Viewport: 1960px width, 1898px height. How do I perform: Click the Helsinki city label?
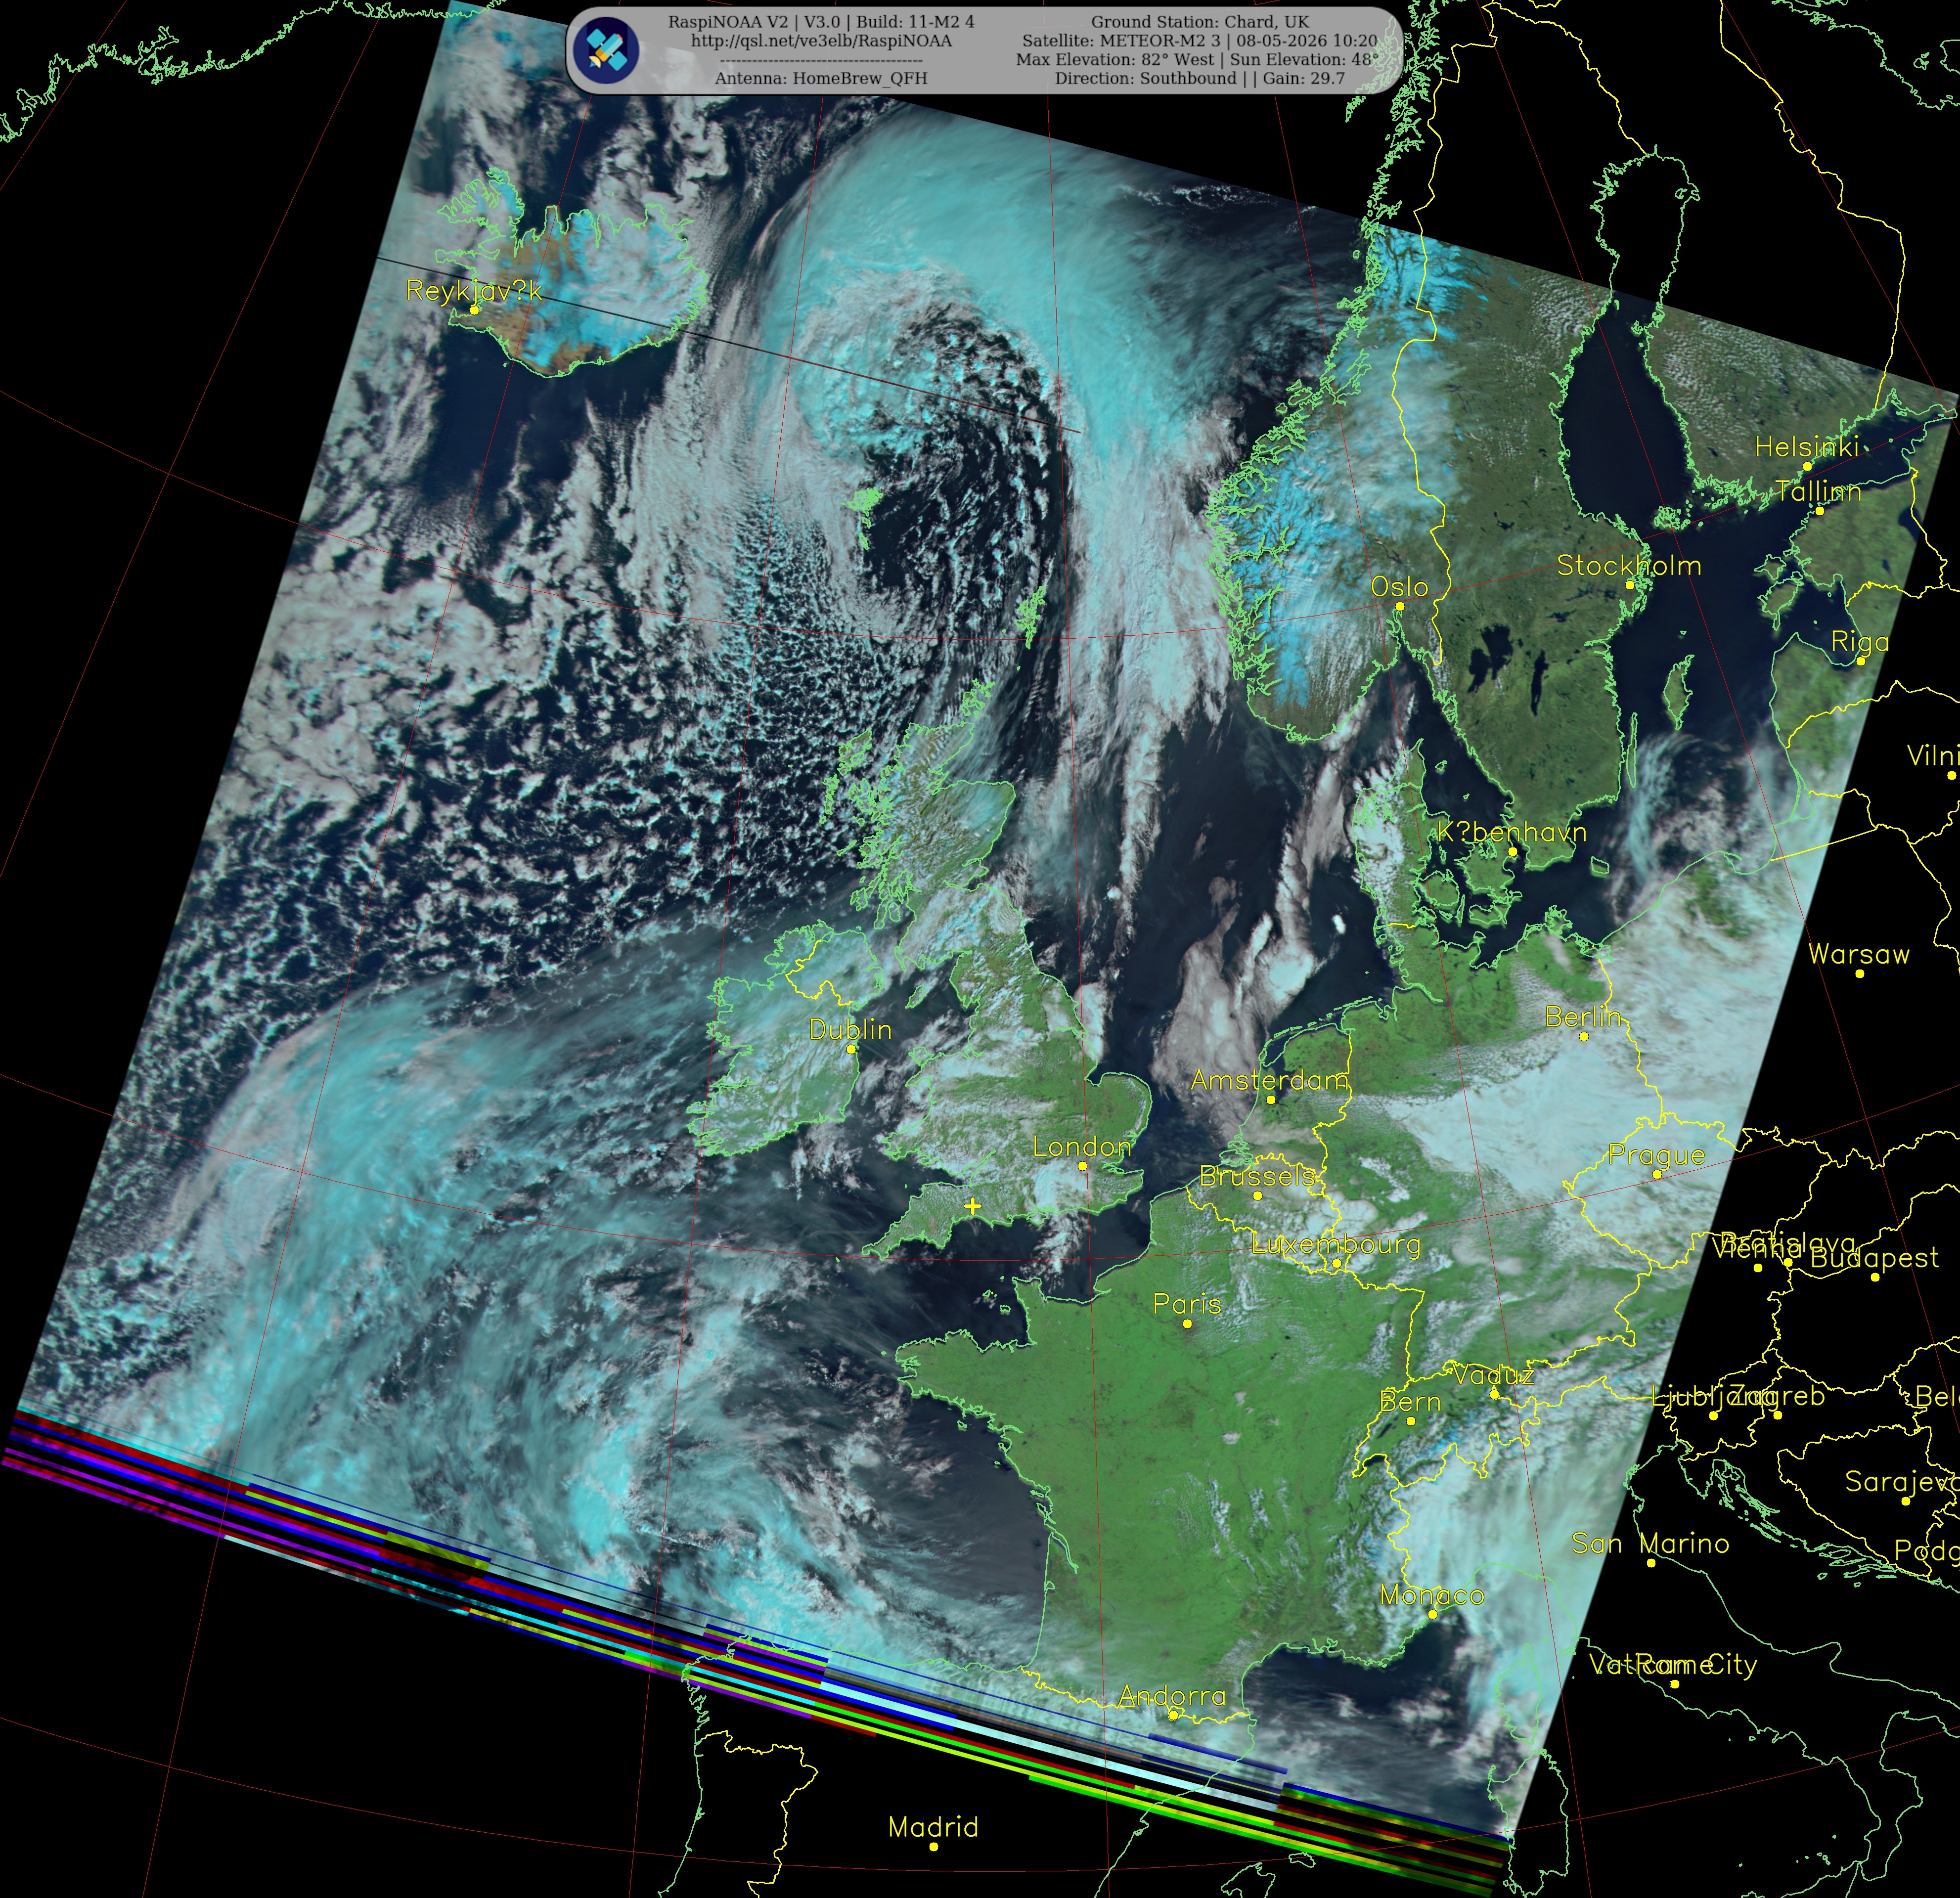click(x=1808, y=447)
